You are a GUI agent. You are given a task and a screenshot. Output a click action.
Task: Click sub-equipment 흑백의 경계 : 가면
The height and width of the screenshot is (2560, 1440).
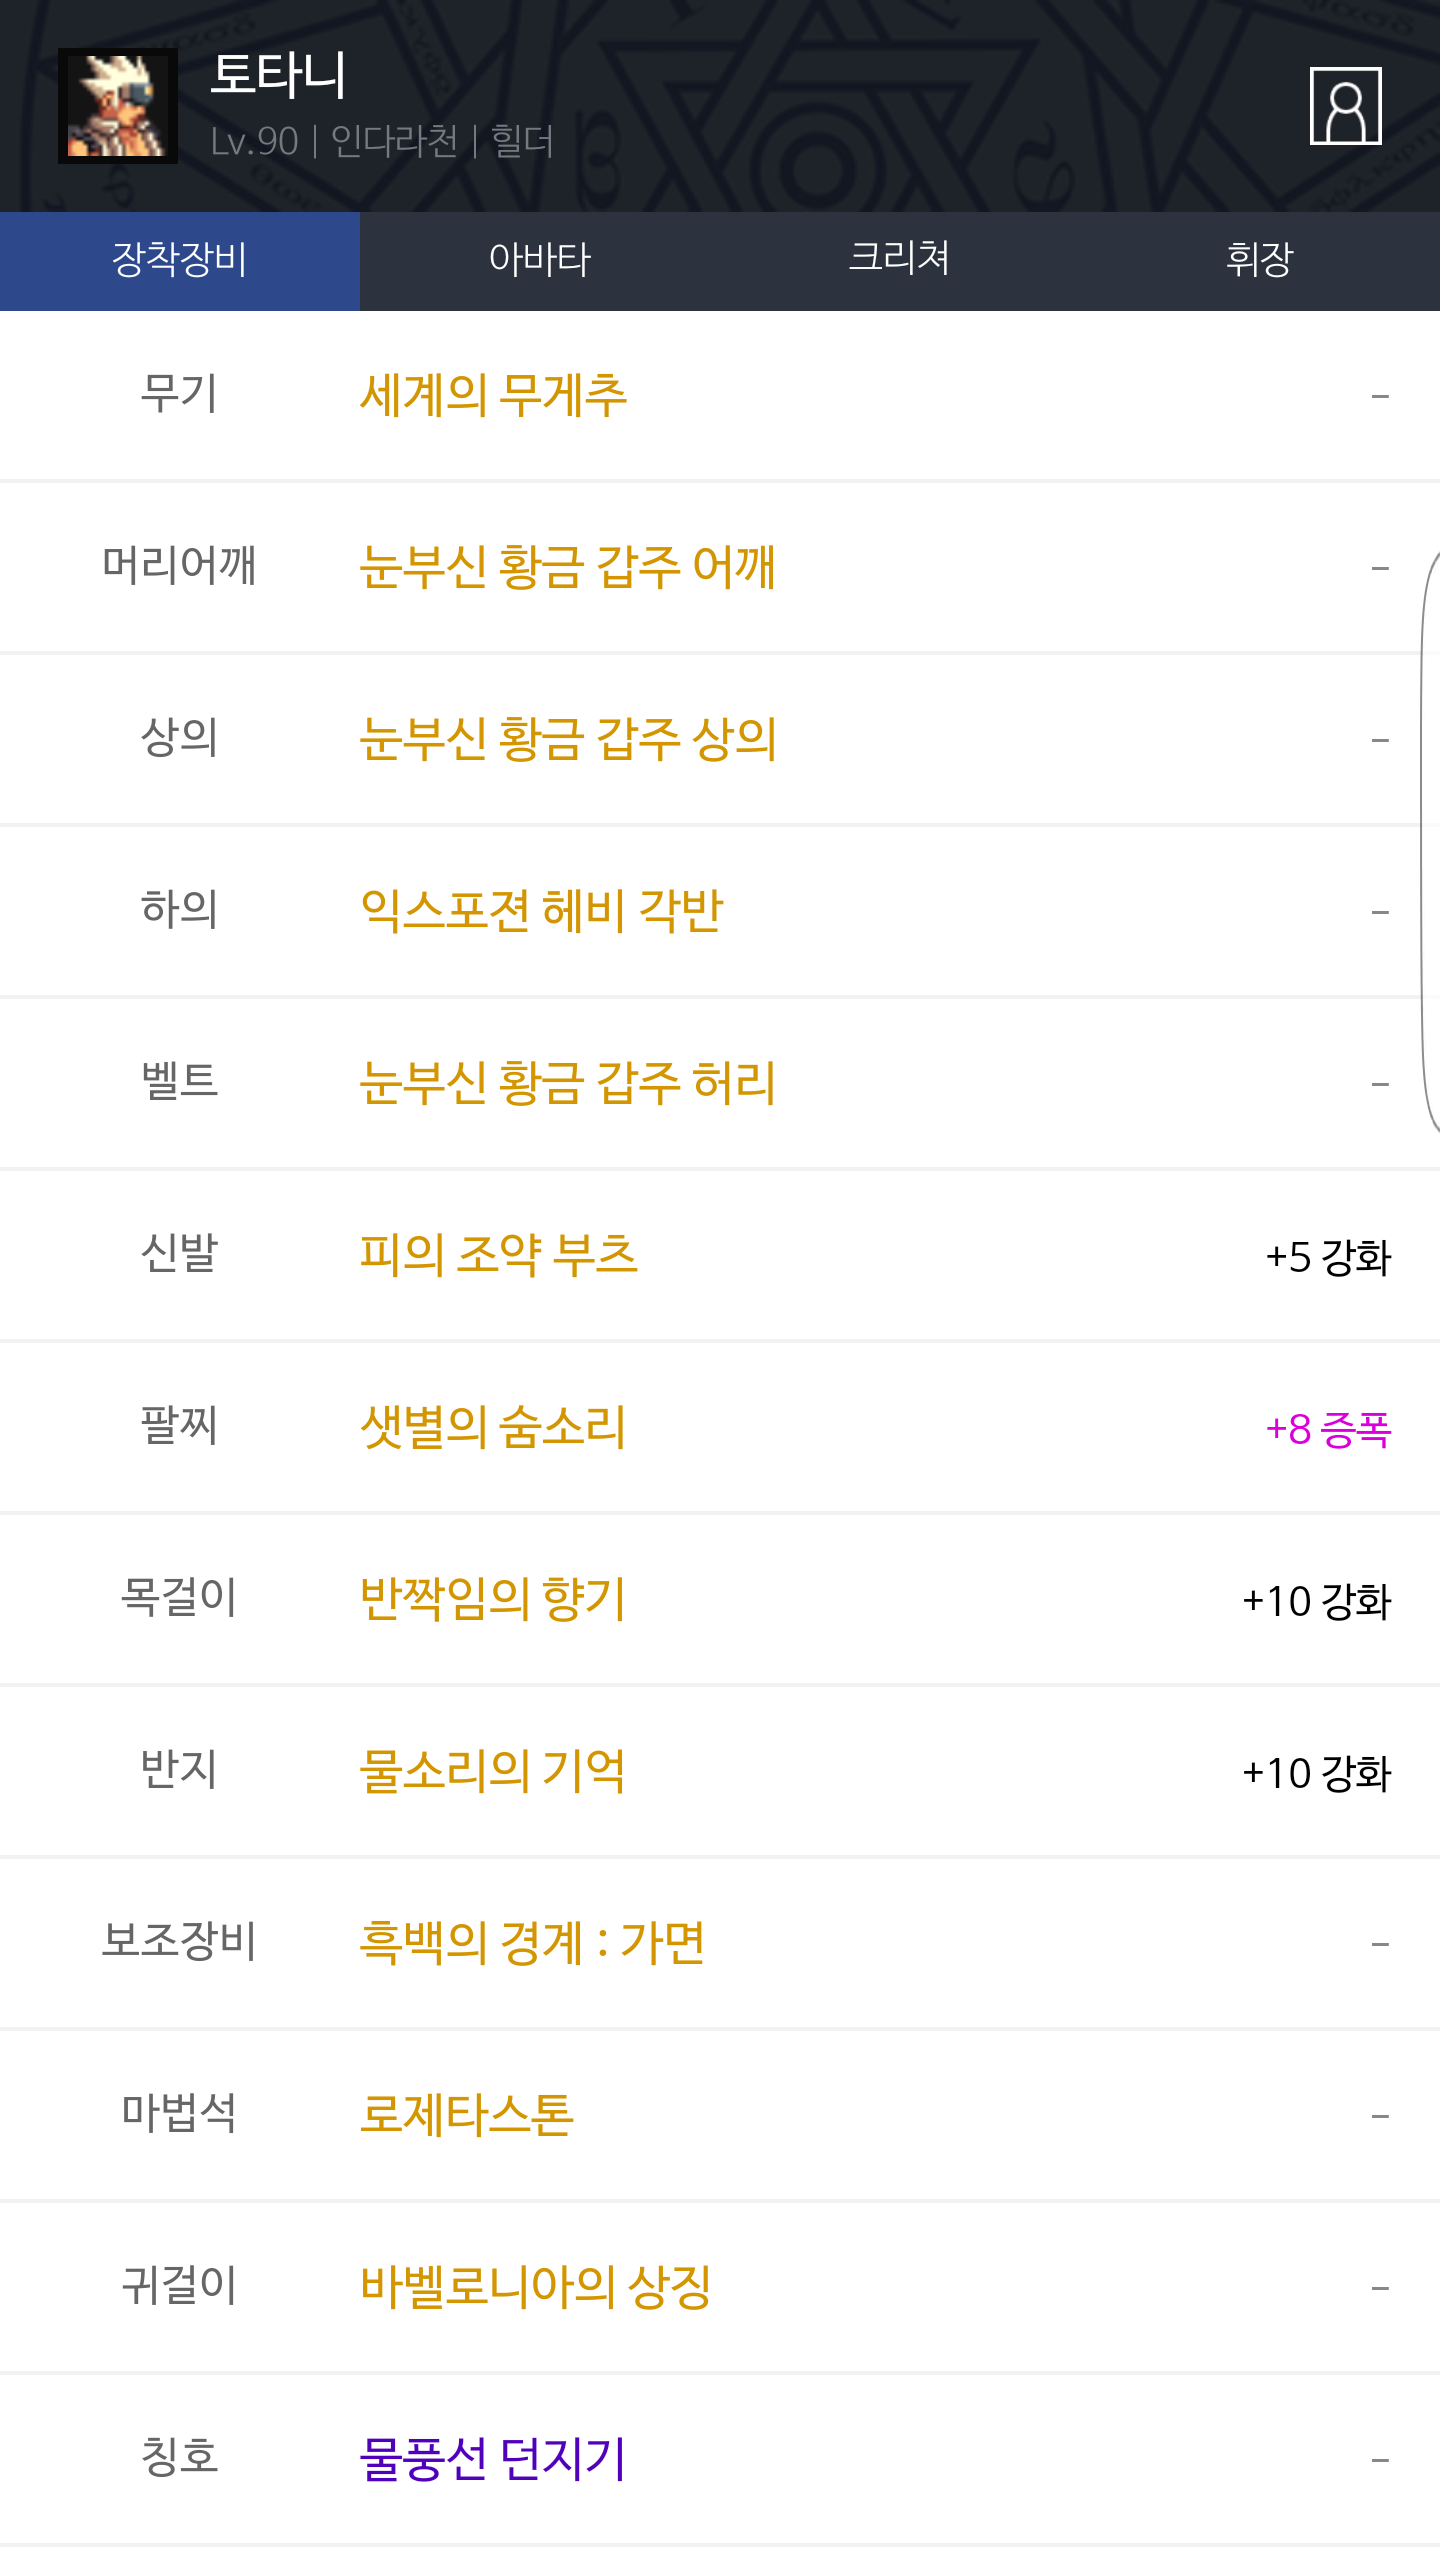[x=532, y=1943]
